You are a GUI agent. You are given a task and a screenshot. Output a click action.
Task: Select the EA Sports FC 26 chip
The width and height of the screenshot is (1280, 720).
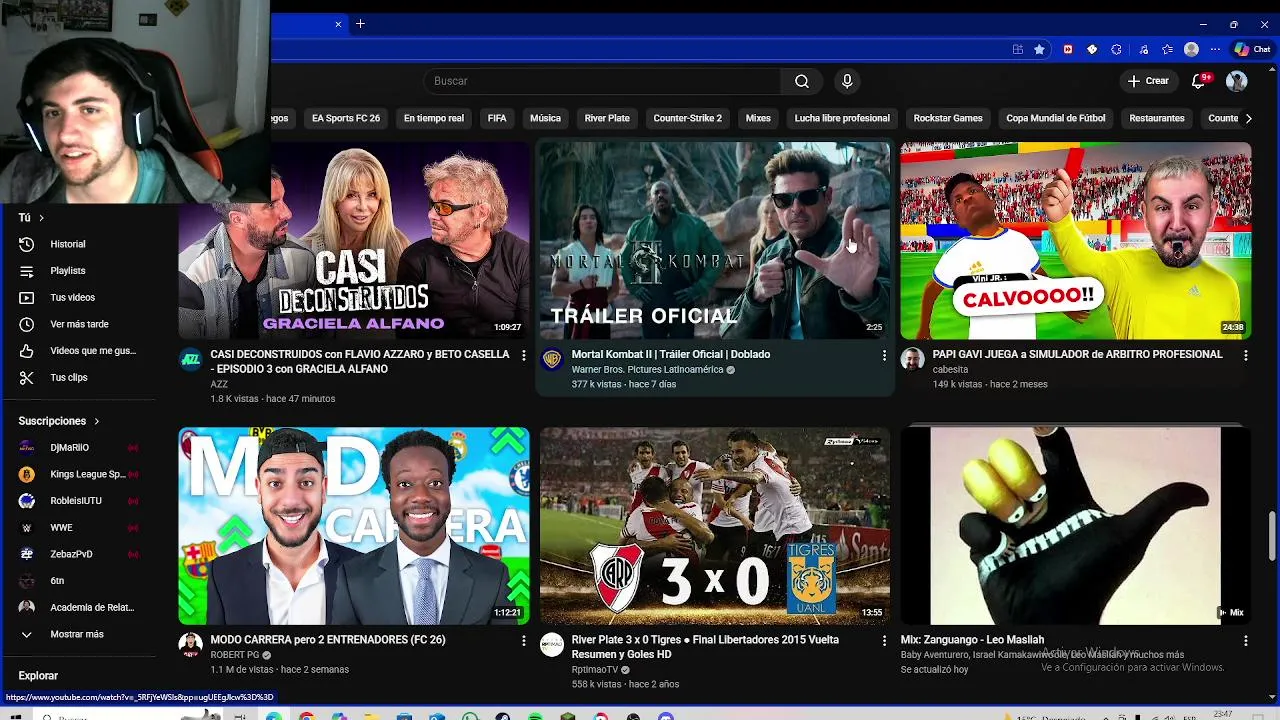pyautogui.click(x=346, y=118)
